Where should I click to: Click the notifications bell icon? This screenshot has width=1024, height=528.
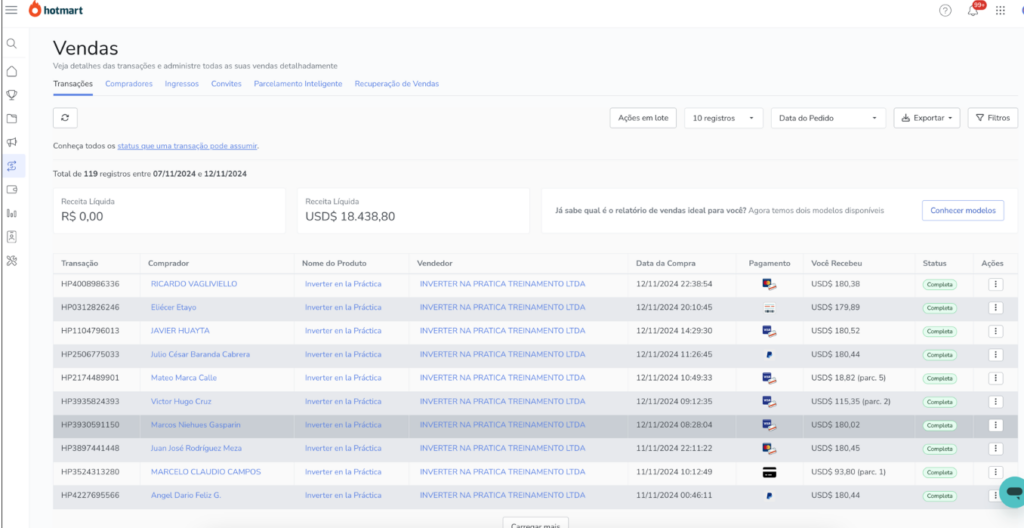[x=973, y=10]
